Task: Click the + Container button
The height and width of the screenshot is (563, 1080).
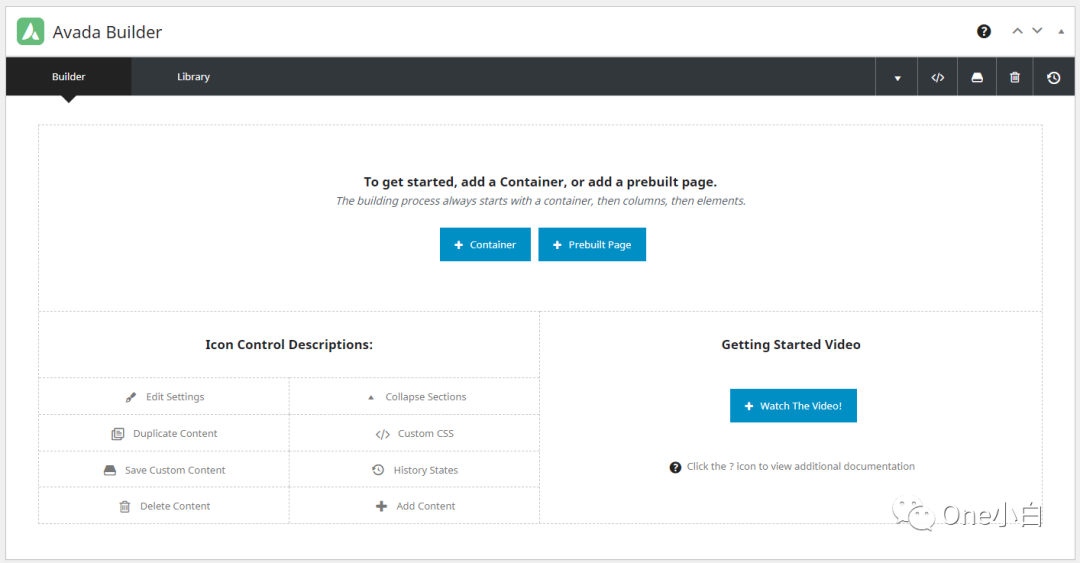Action: coord(485,245)
